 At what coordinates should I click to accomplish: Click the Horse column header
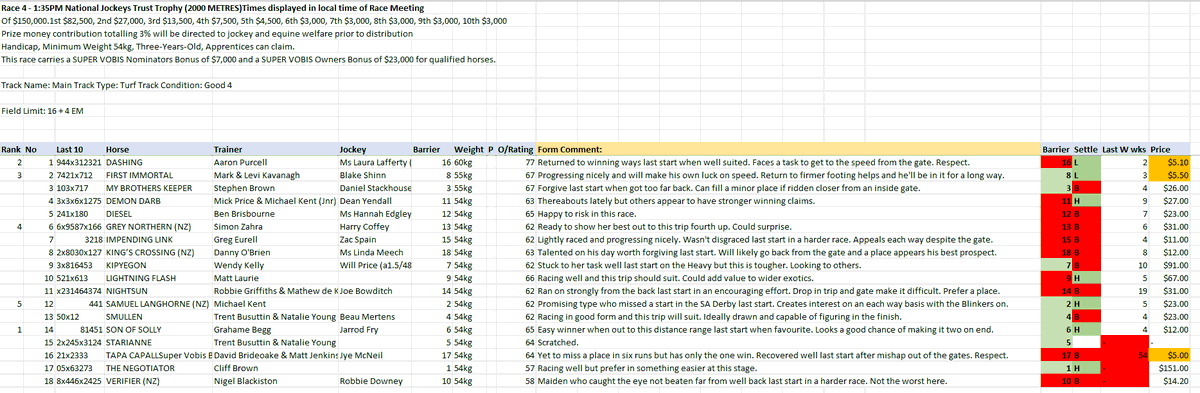coord(118,149)
